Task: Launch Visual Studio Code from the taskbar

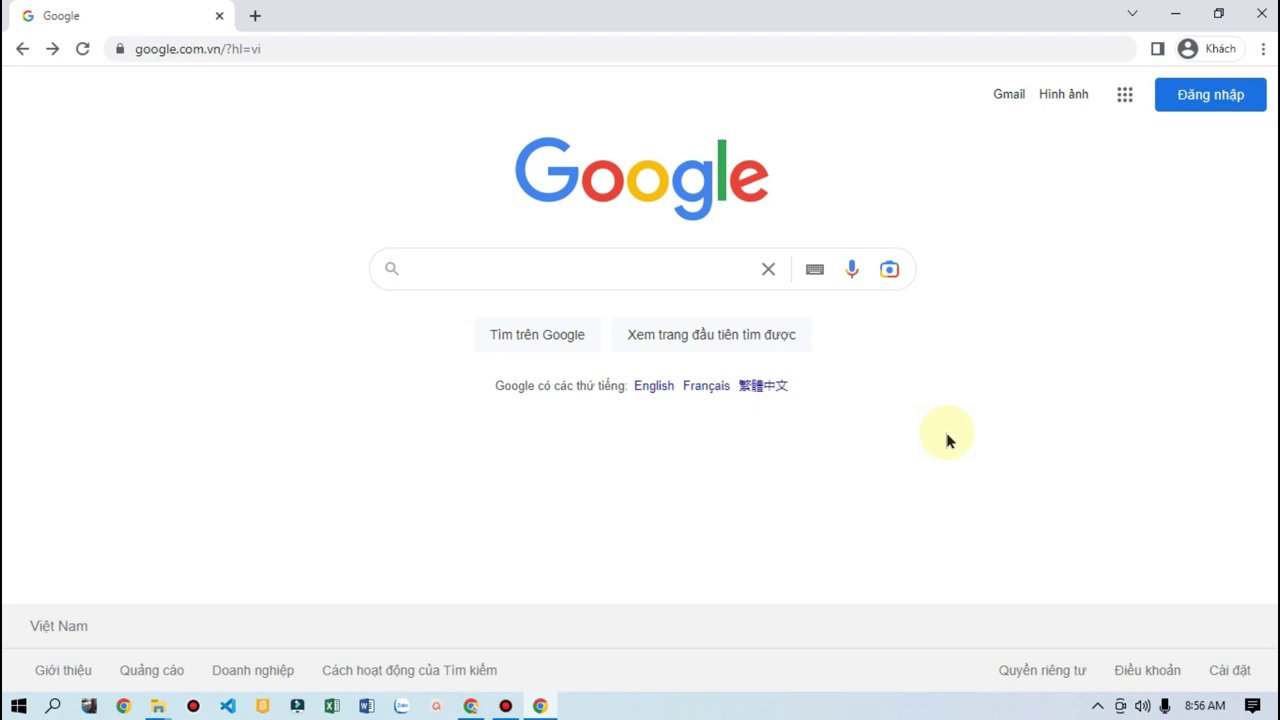Action: coord(228,706)
